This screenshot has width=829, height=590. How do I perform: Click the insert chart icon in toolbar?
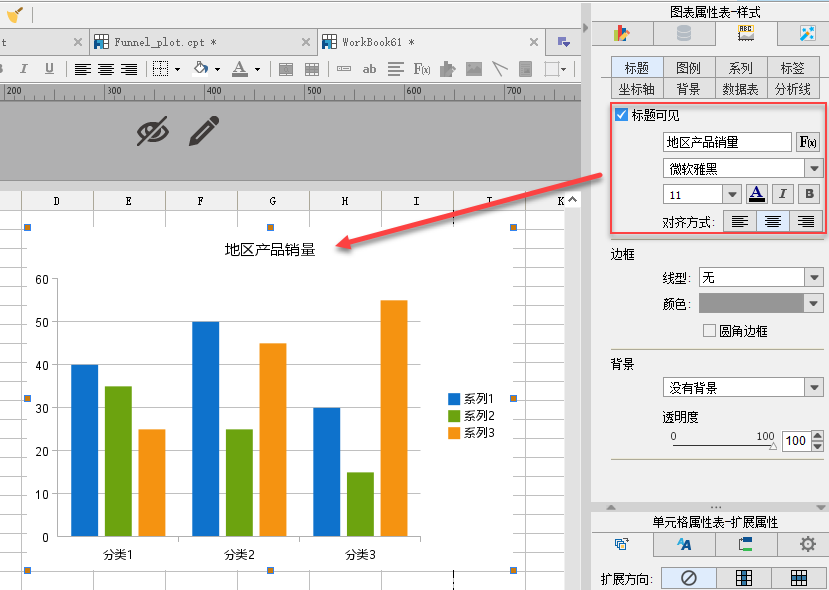tap(447, 69)
